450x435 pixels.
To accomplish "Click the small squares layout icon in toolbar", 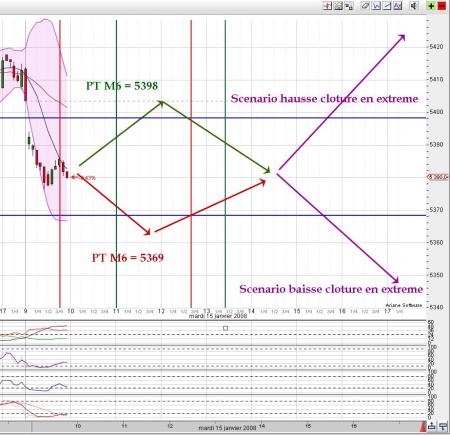I will tap(349, 6).
